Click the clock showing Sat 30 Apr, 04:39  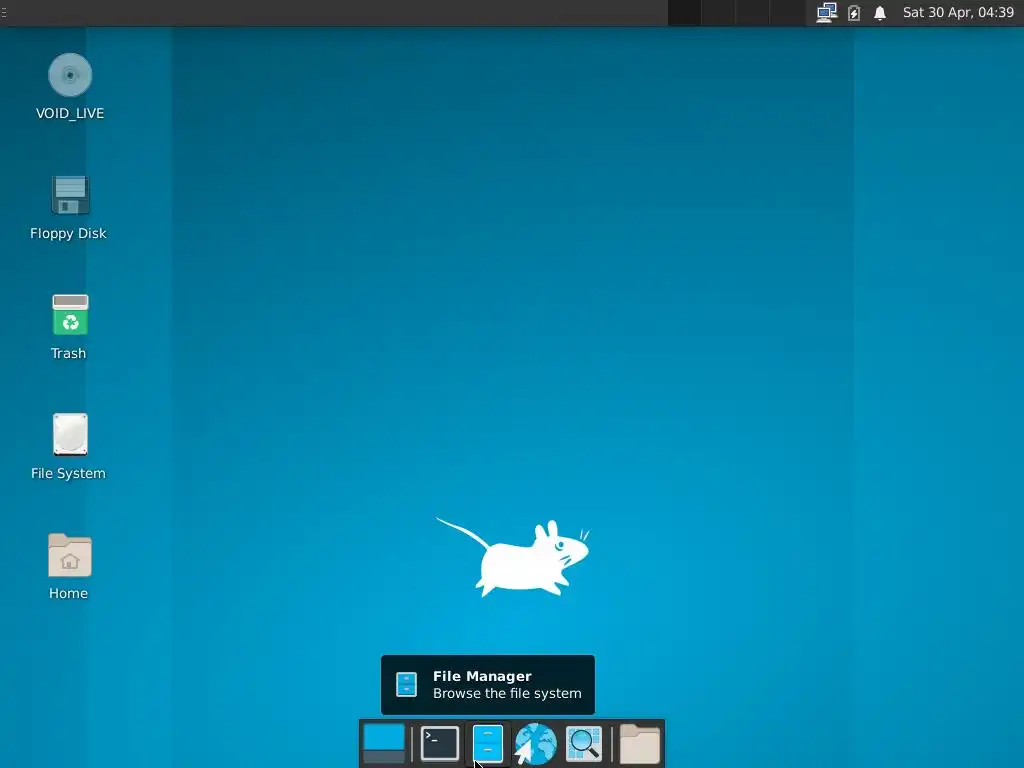click(x=958, y=12)
